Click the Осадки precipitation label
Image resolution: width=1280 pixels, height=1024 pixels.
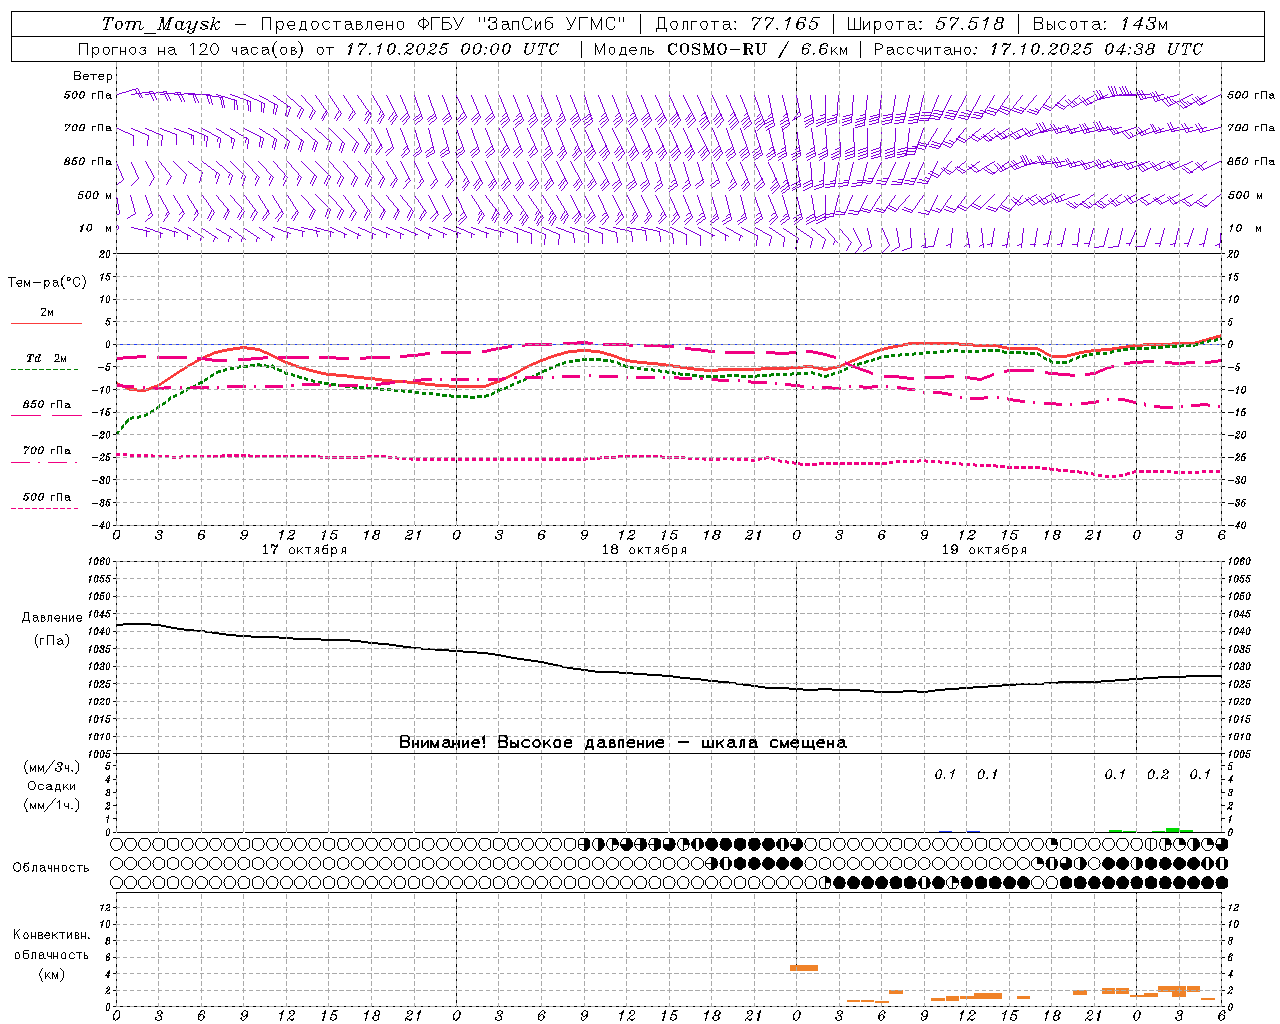tap(52, 786)
